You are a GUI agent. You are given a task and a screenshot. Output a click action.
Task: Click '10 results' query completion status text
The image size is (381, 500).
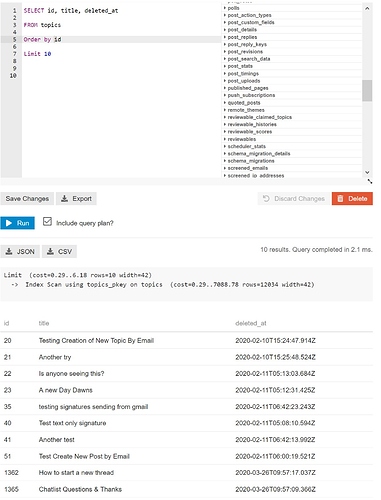point(316,250)
